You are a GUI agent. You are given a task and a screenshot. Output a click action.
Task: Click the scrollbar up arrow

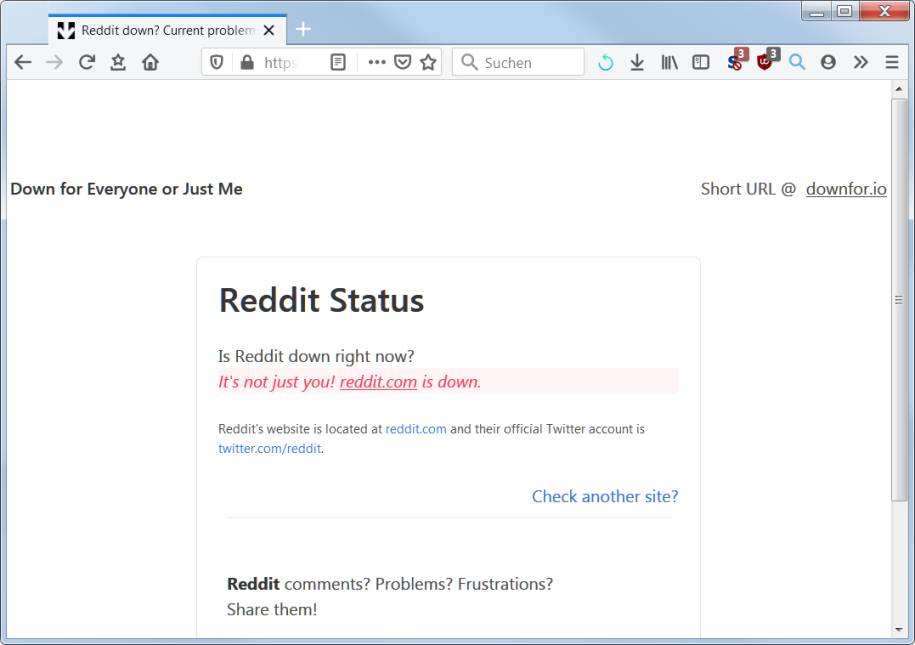tap(899, 89)
